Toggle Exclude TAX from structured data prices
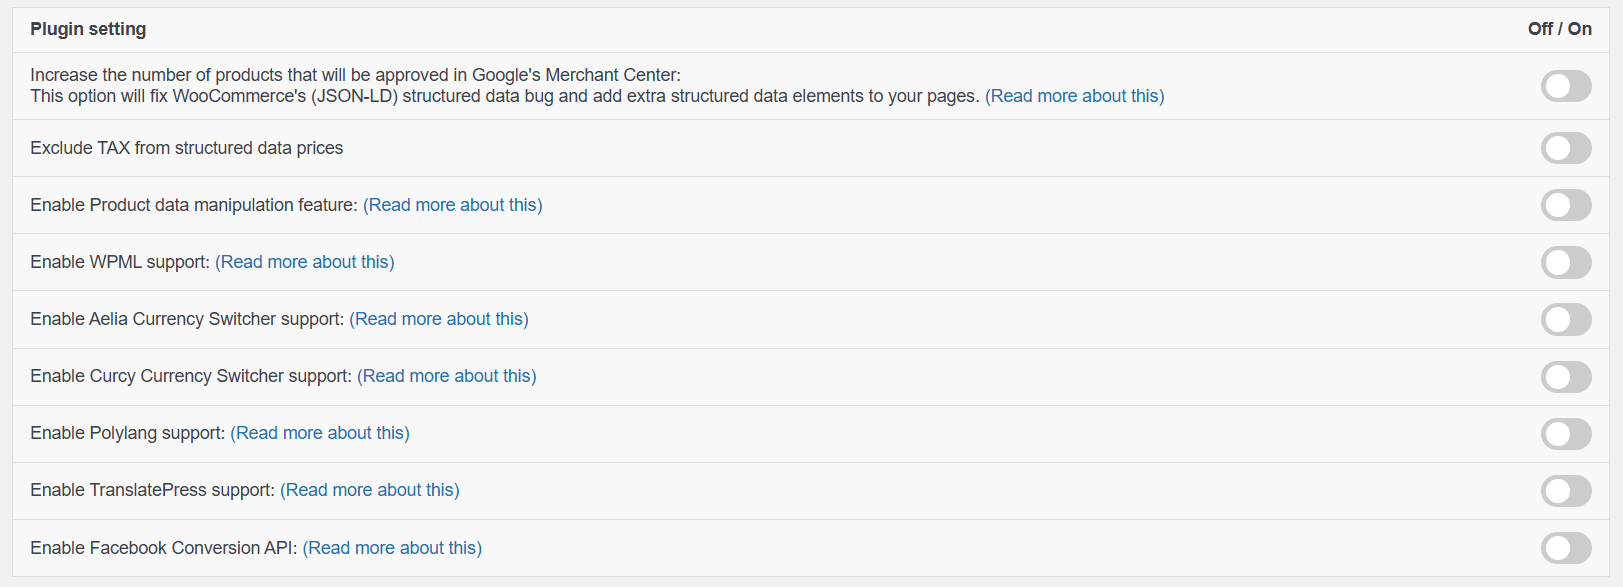 1566,148
